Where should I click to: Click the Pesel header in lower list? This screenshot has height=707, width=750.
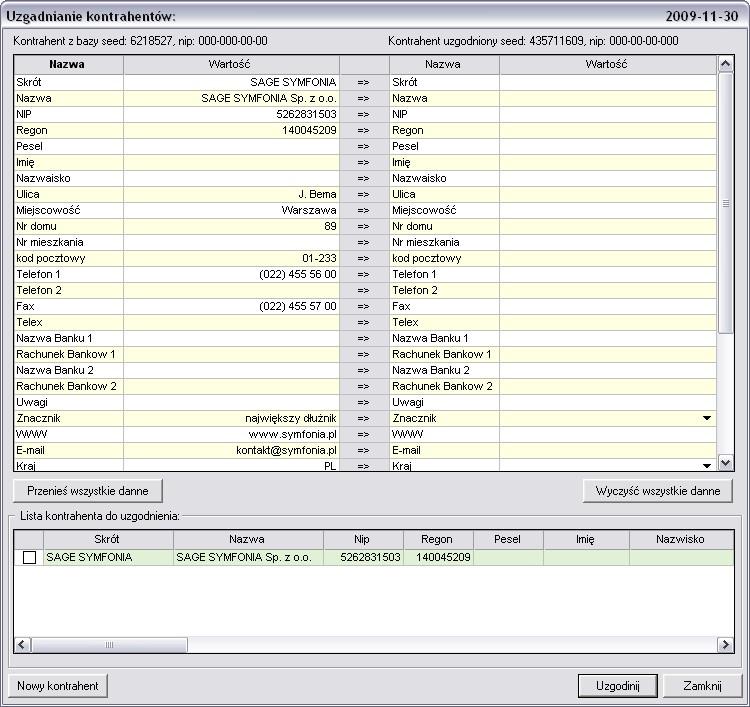[x=508, y=539]
